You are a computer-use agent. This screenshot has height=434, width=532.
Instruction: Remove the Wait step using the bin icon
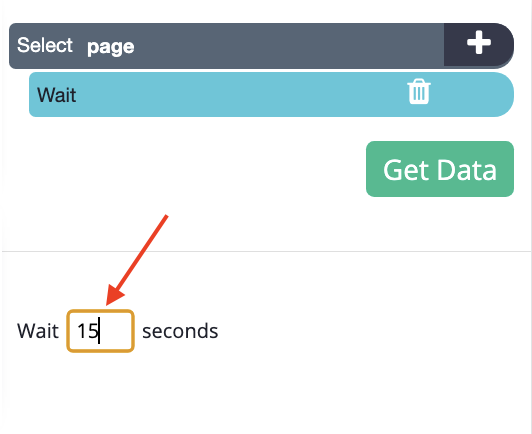pos(419,91)
